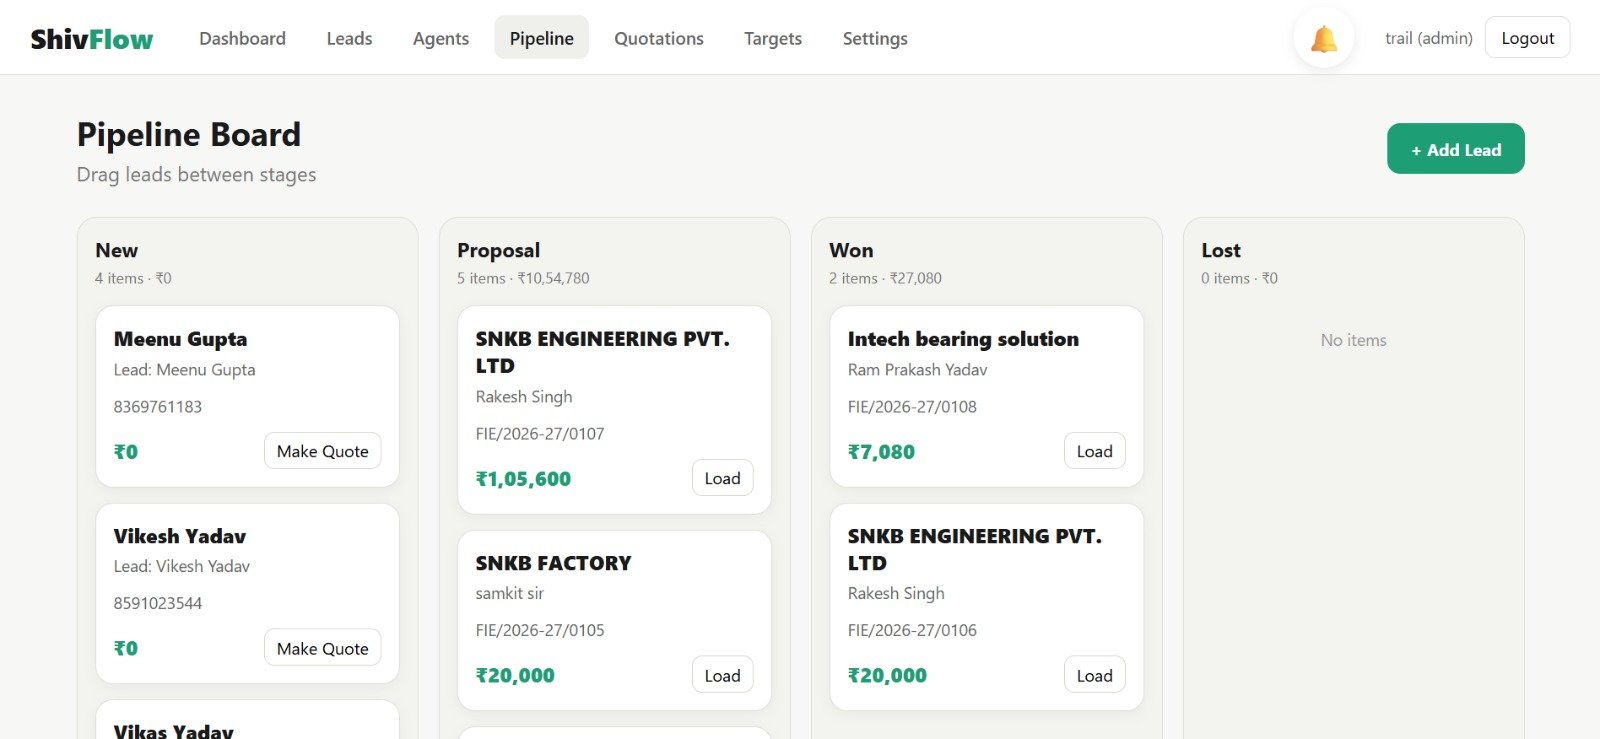This screenshot has width=1600, height=739.
Task: Click Intech bearing solution card title
Action: pos(963,339)
